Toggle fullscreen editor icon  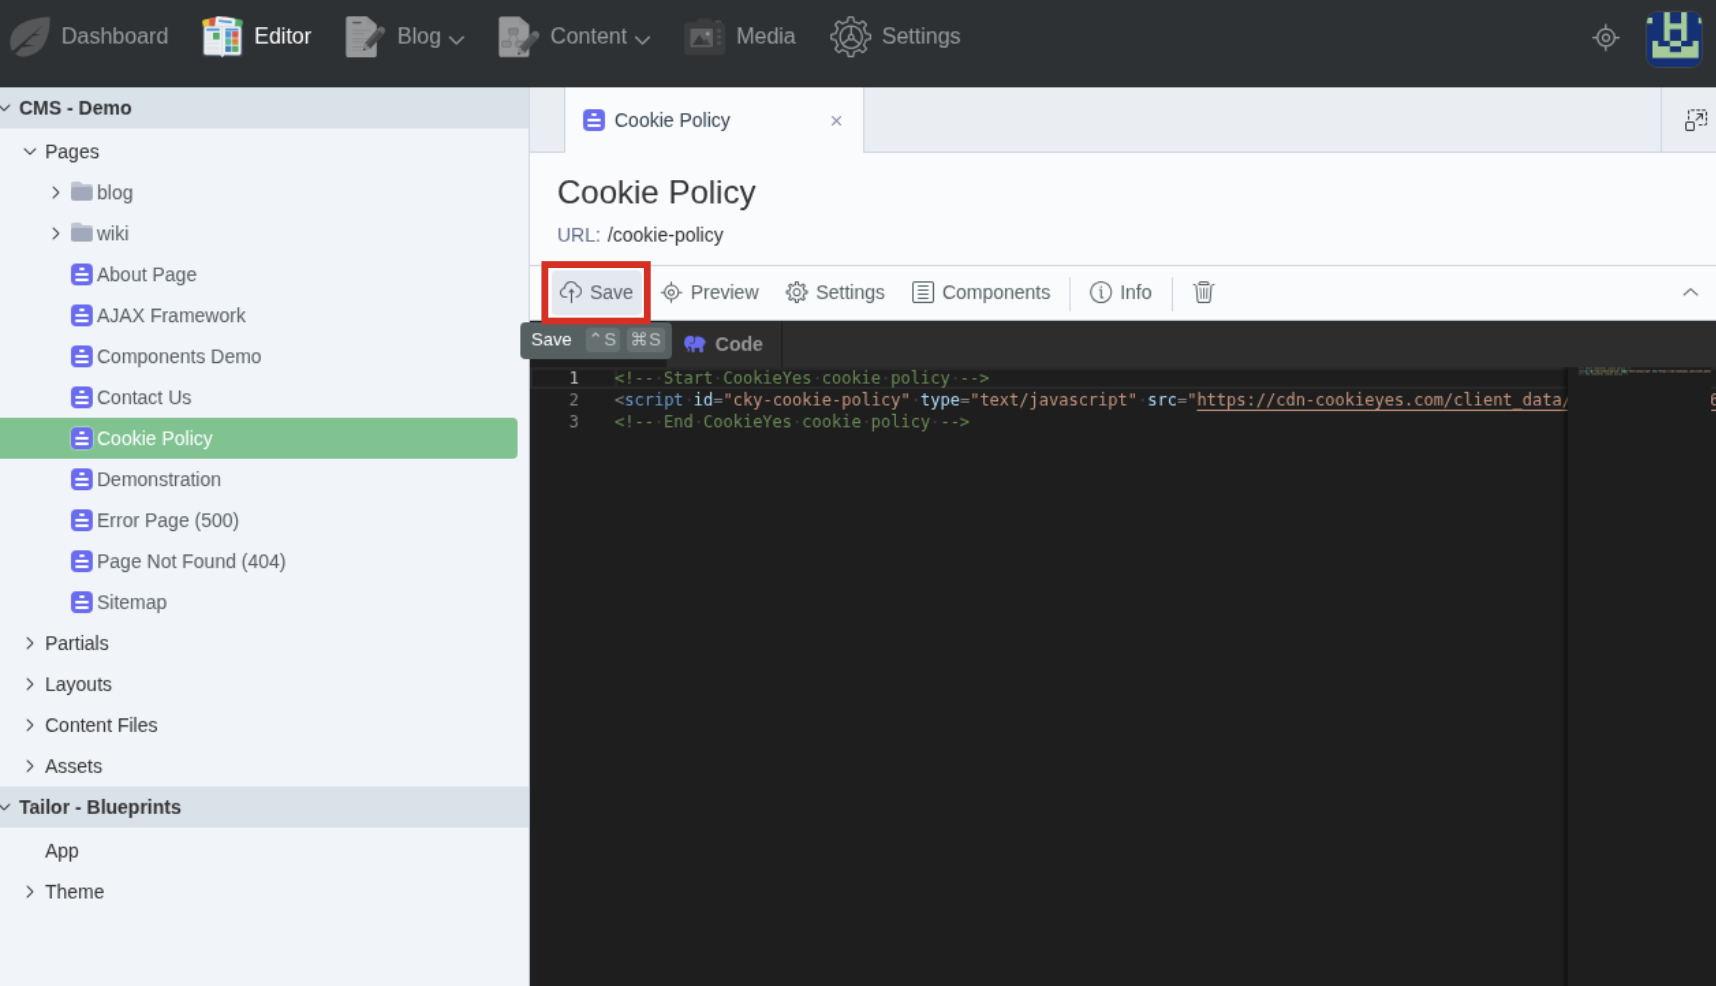pos(1695,120)
